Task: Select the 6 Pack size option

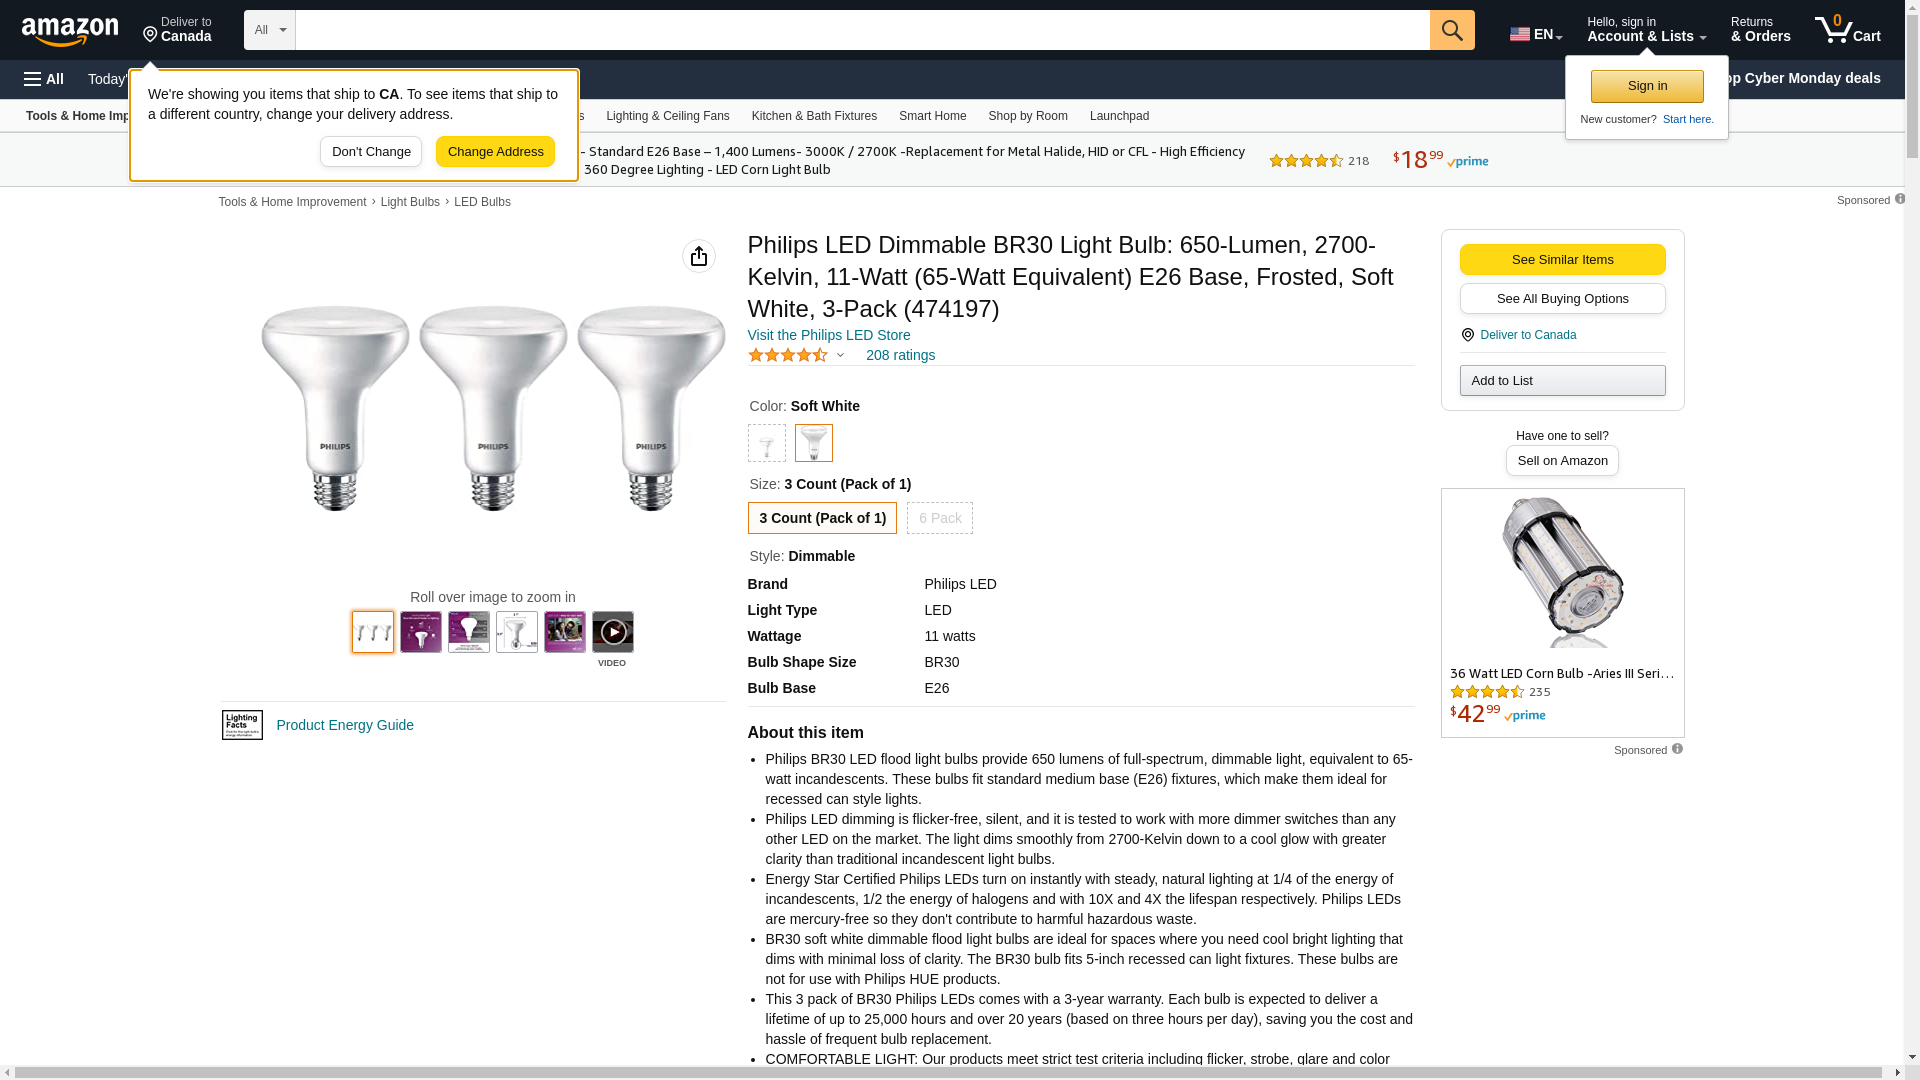Action: (x=939, y=518)
